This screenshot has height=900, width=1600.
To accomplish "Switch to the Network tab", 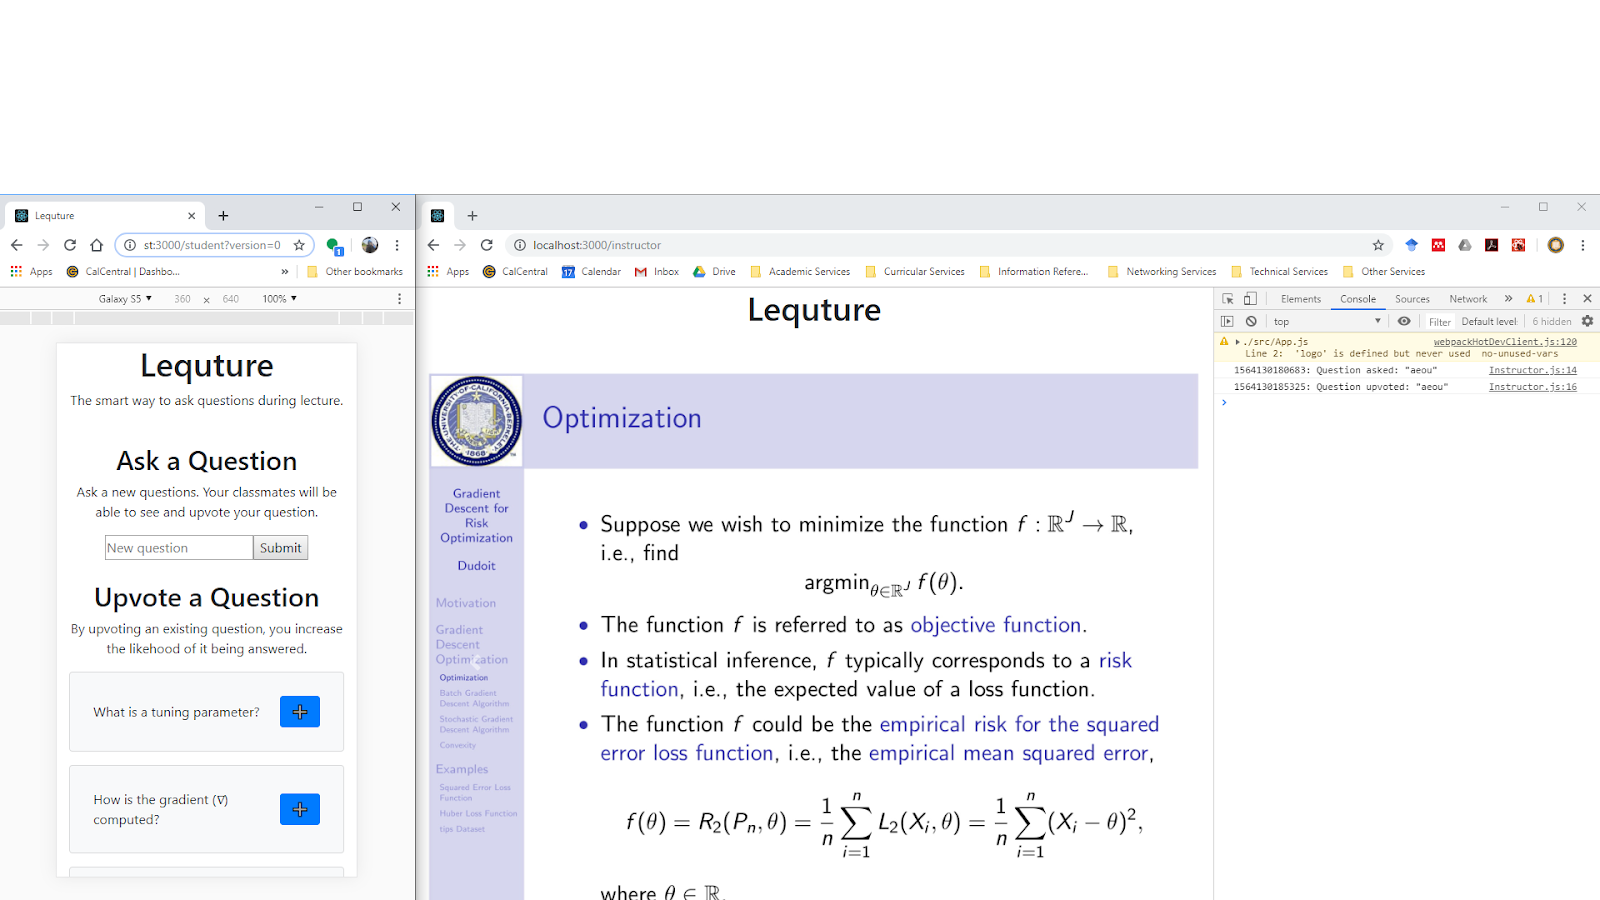I will (x=1468, y=299).
